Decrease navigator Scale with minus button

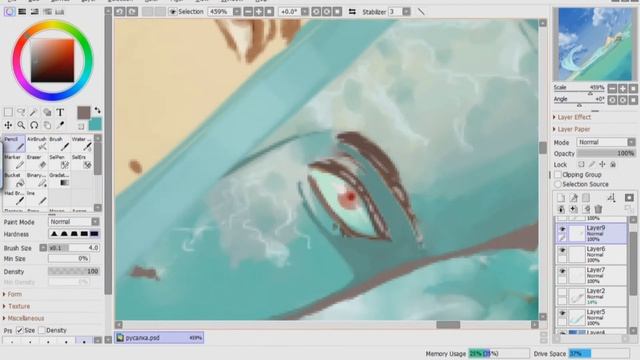pos(612,88)
